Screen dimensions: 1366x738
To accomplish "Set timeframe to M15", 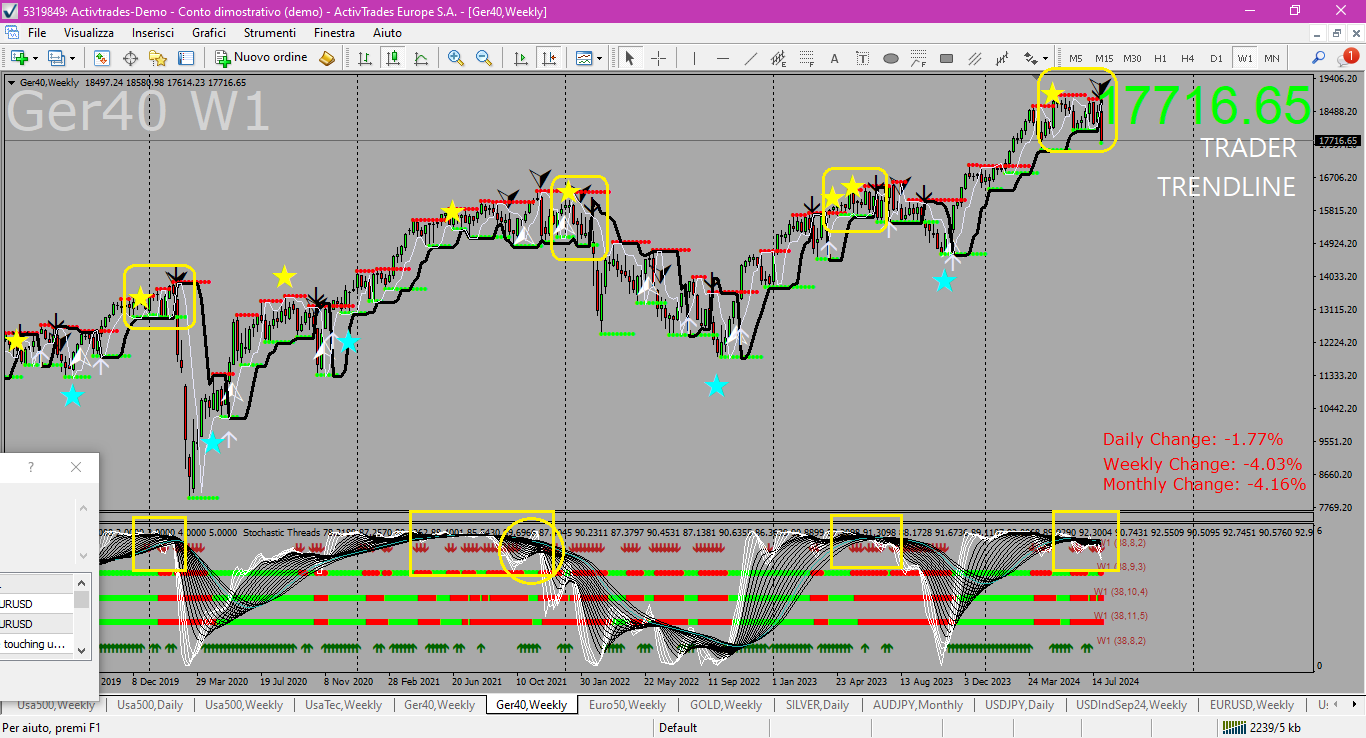I will (x=1104, y=58).
